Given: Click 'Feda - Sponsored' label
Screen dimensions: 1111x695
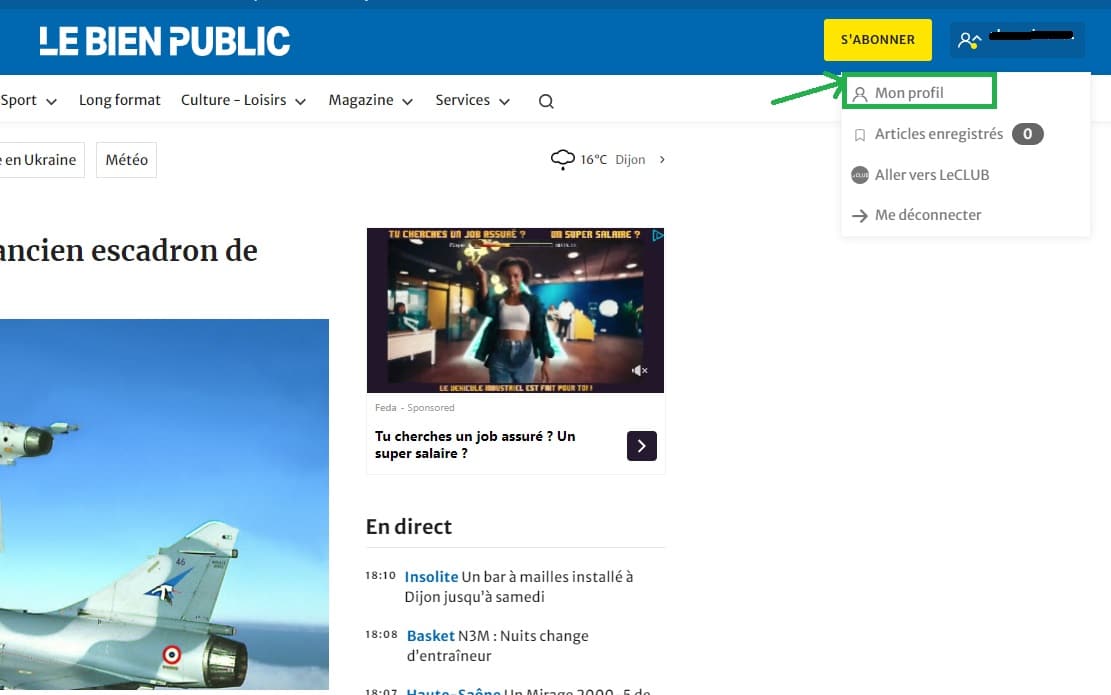Looking at the screenshot, I should [x=414, y=407].
